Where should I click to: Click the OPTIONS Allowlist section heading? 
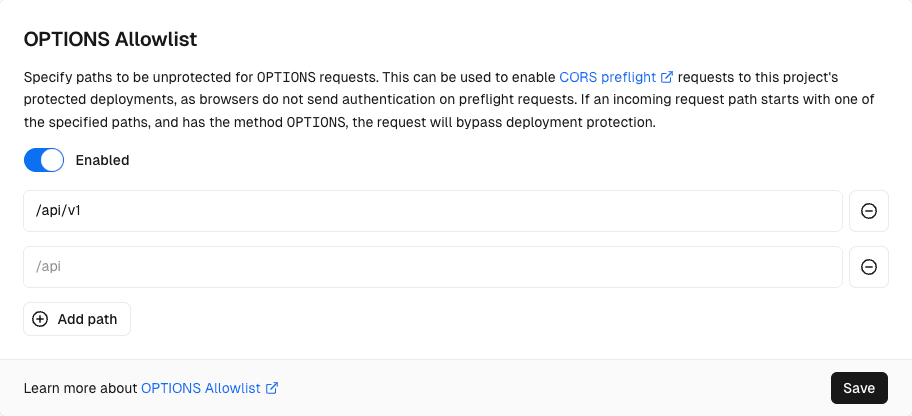(x=110, y=40)
